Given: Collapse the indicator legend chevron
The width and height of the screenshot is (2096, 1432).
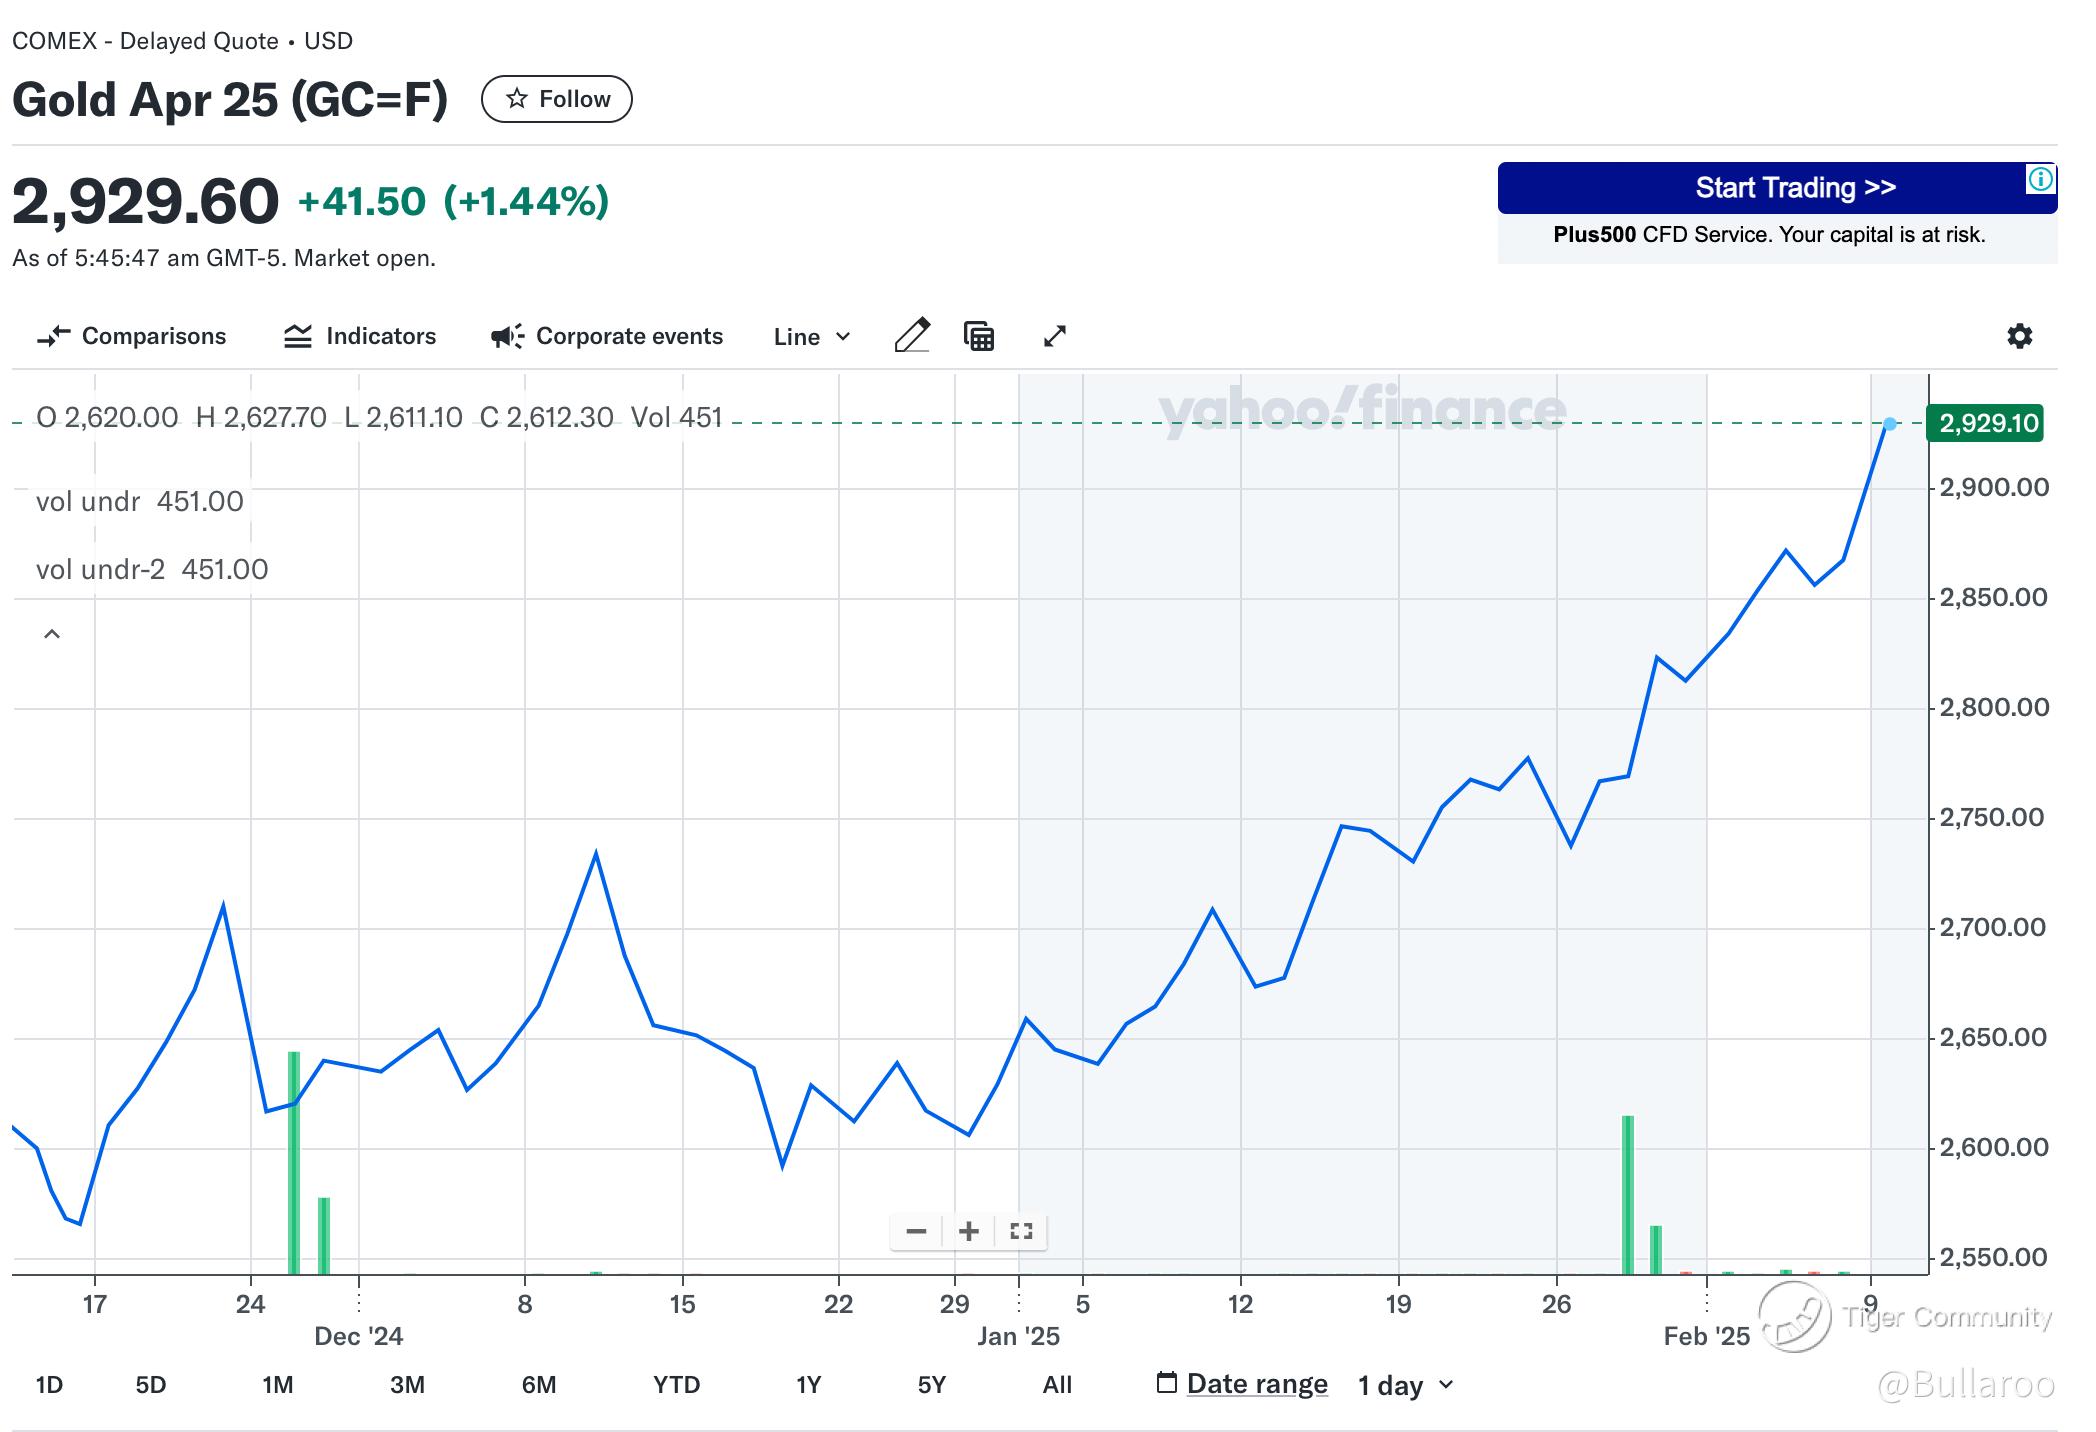Looking at the screenshot, I should coord(52,634).
